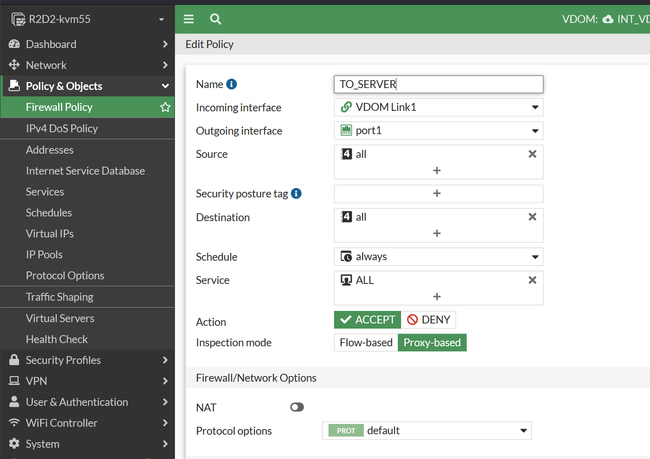
Task: Go to Virtual IPs in sidebar
Action: tap(50, 234)
